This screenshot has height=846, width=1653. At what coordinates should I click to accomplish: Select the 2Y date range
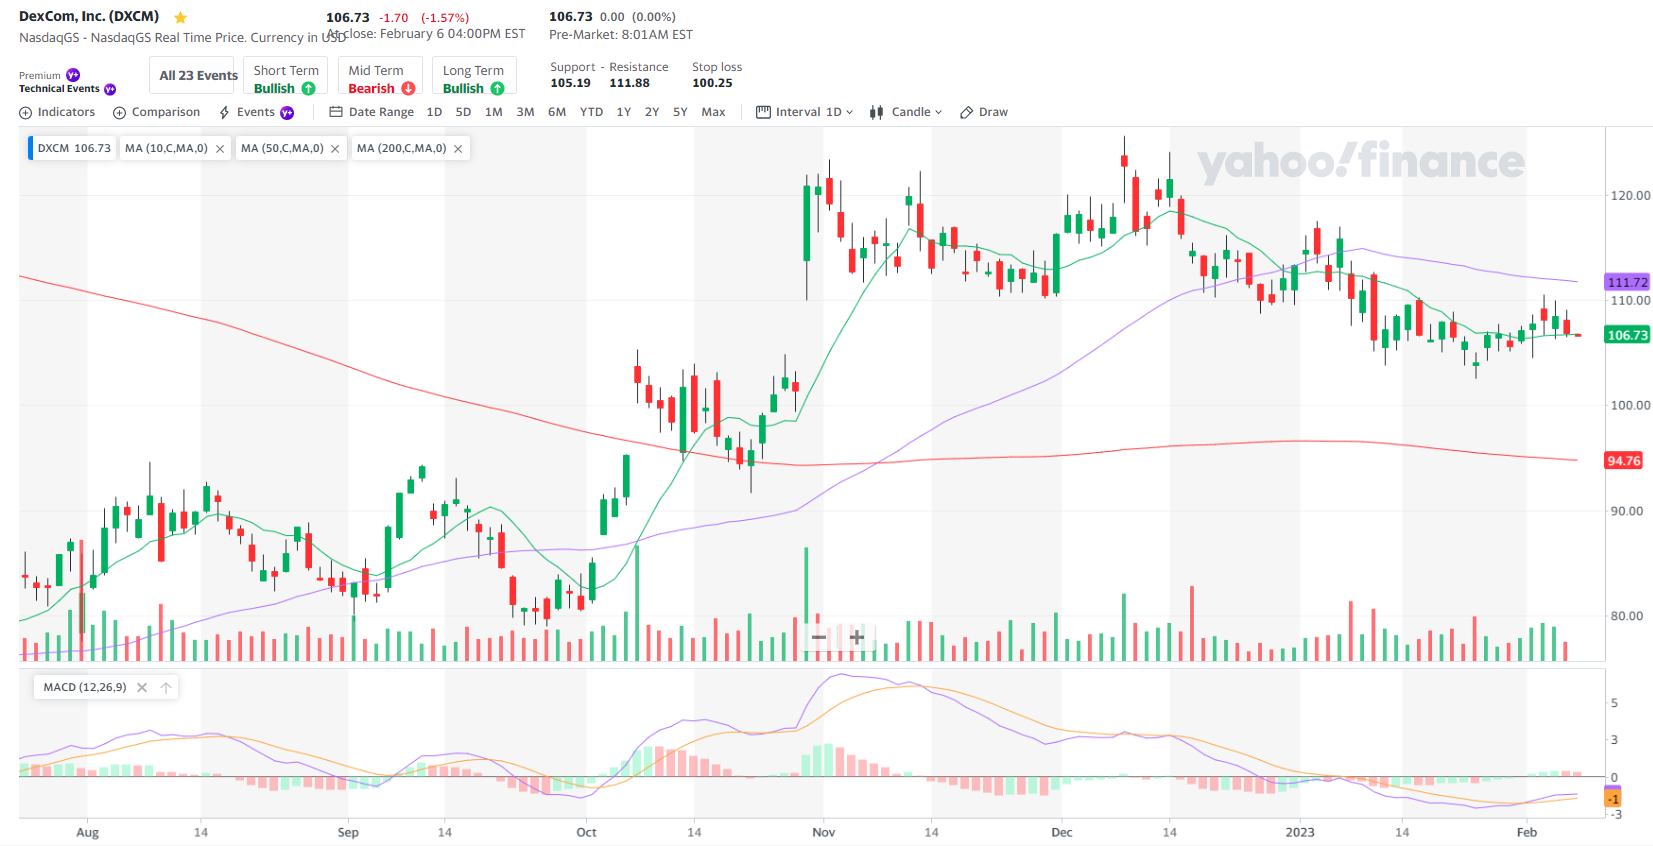[652, 112]
